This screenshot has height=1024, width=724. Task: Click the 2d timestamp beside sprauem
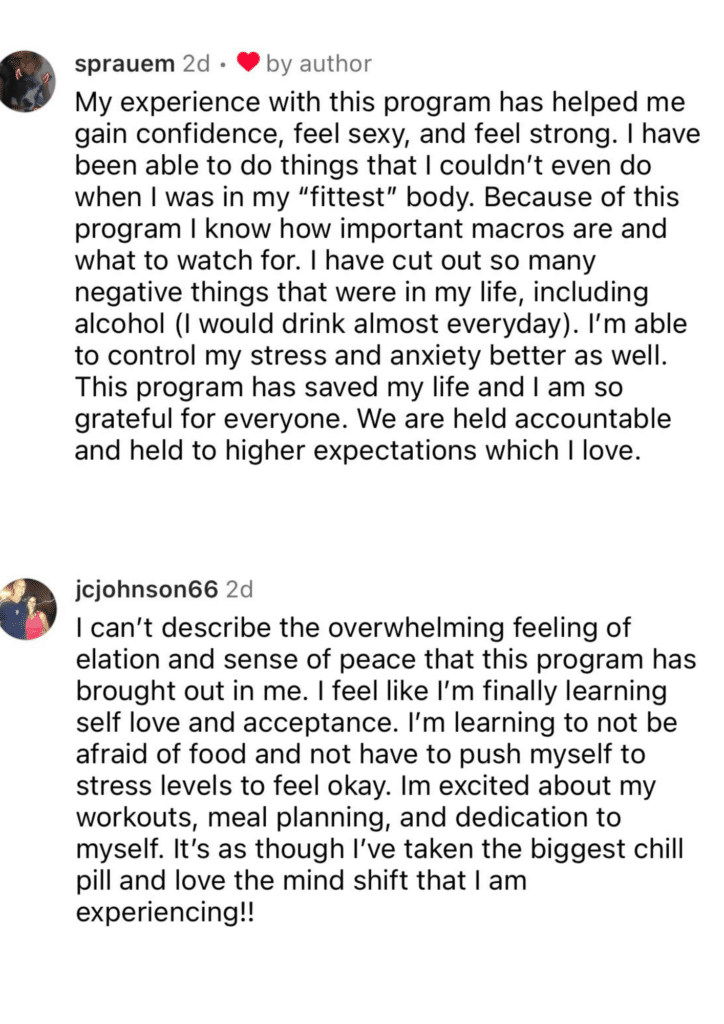196,63
